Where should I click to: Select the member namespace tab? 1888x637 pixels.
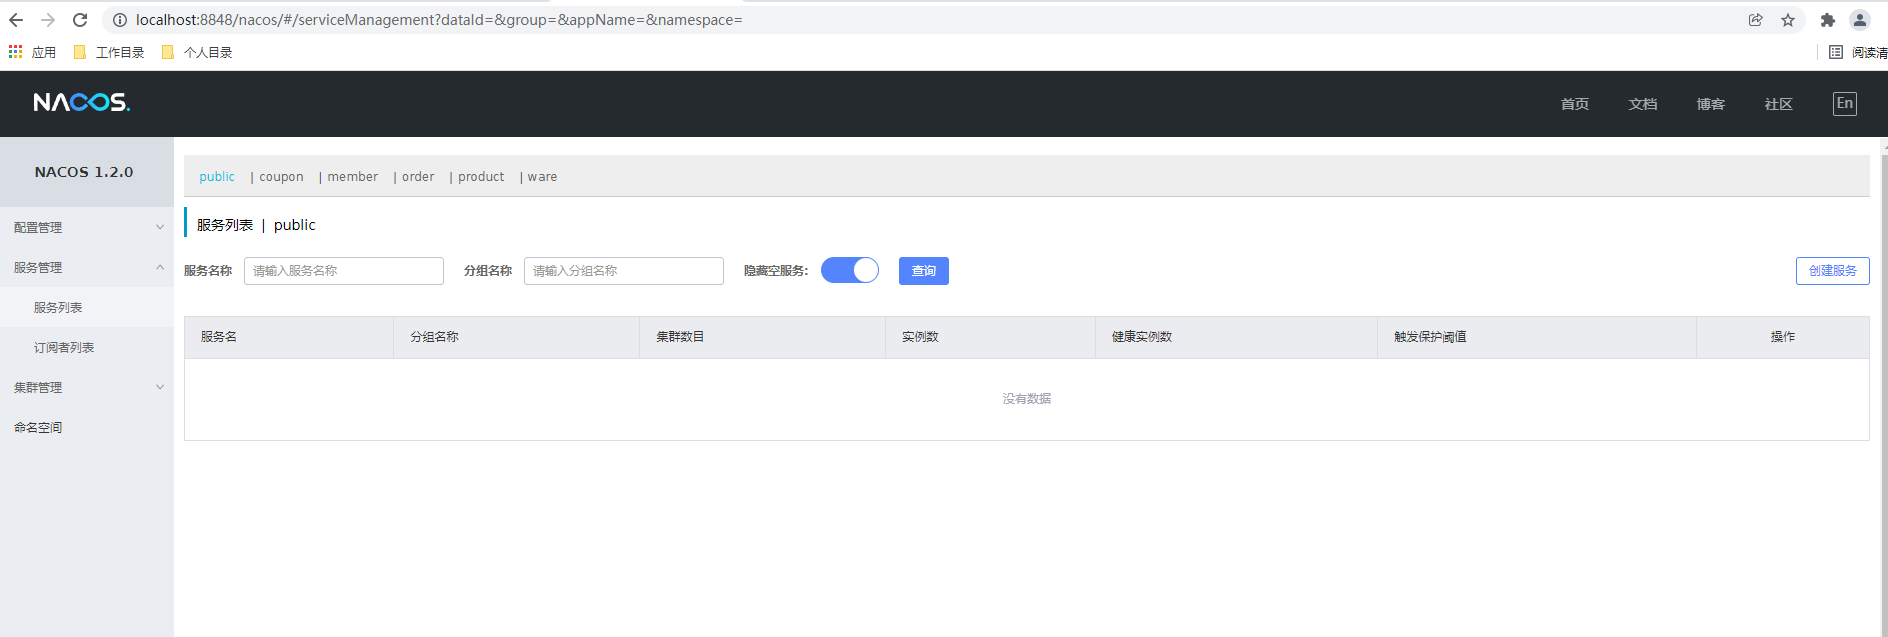(353, 177)
